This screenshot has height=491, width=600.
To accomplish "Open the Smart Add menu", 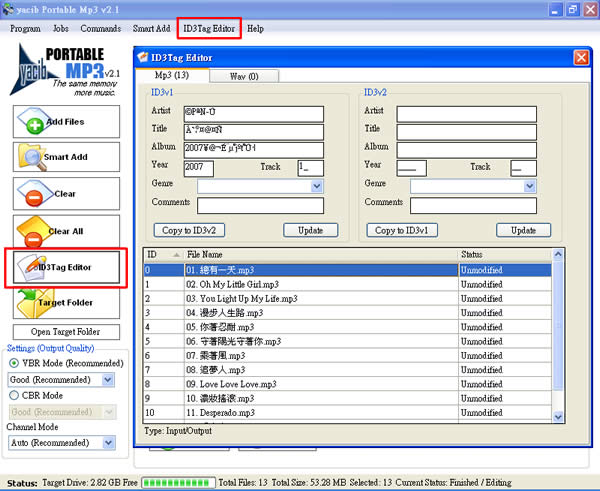I will pos(152,28).
